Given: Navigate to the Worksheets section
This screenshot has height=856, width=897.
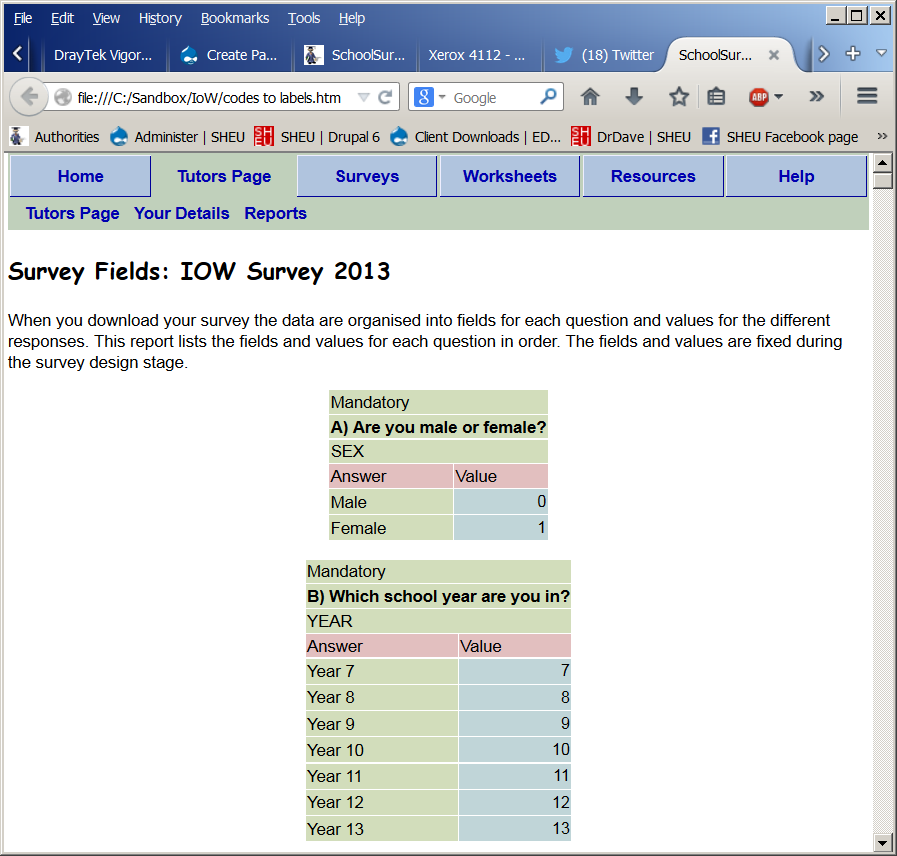Looking at the screenshot, I should (x=509, y=176).
